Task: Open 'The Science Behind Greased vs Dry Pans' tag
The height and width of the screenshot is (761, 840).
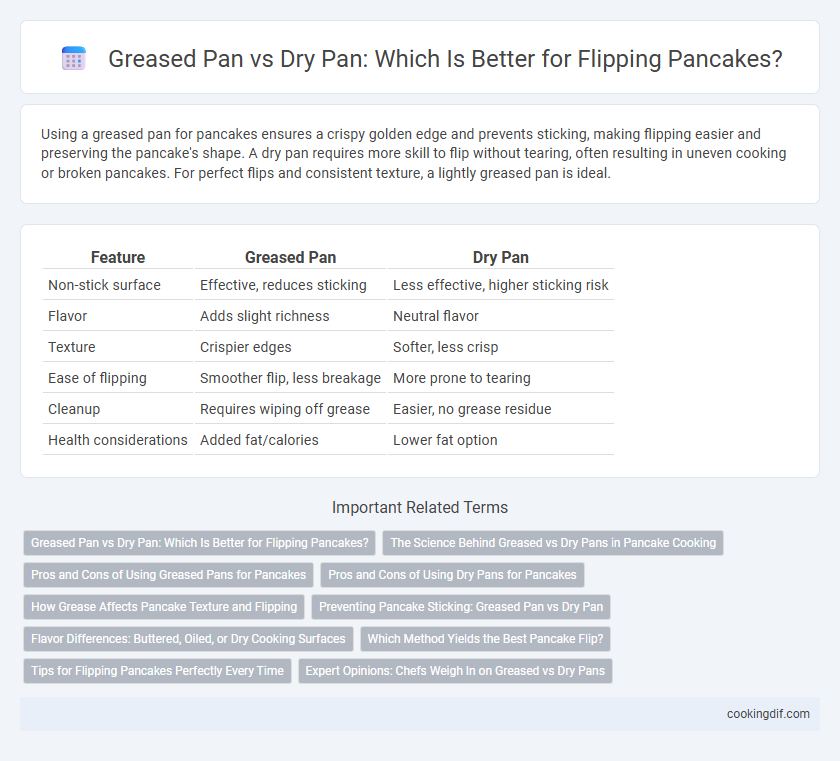Action: (x=553, y=543)
